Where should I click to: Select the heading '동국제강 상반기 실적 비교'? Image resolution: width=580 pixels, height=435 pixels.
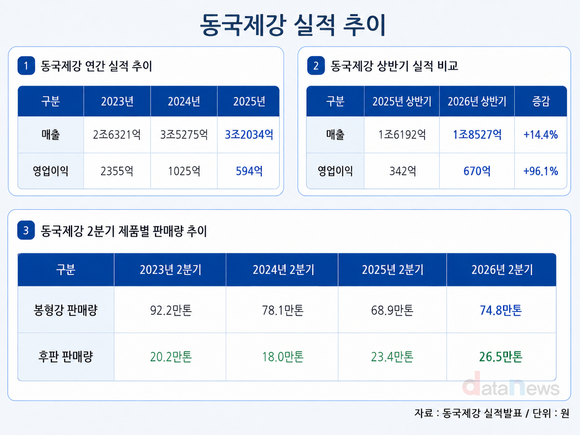[394, 66]
